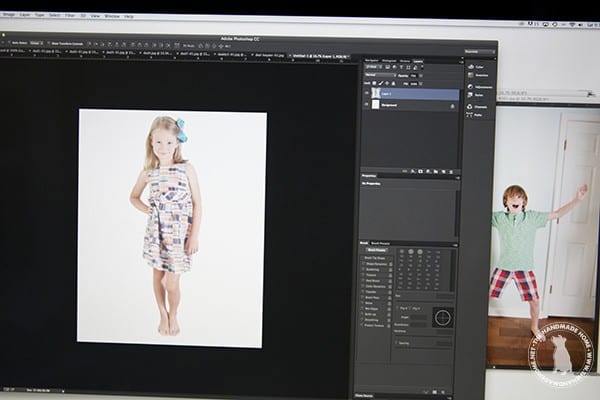This screenshot has height=400, width=600.
Task: Adjust the brush Hardness slider
Action: point(422,335)
